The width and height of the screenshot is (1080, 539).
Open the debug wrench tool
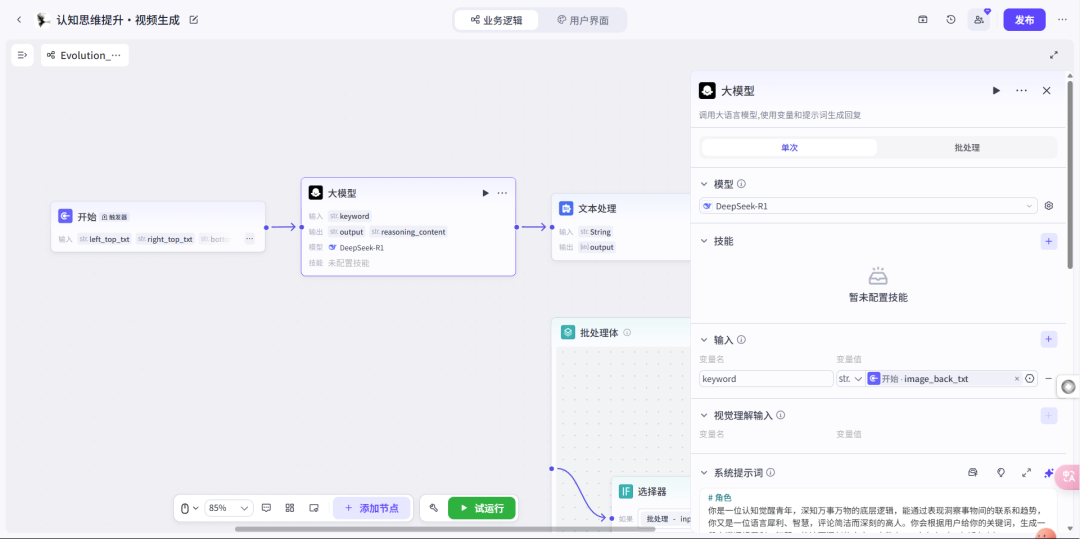tap(434, 508)
